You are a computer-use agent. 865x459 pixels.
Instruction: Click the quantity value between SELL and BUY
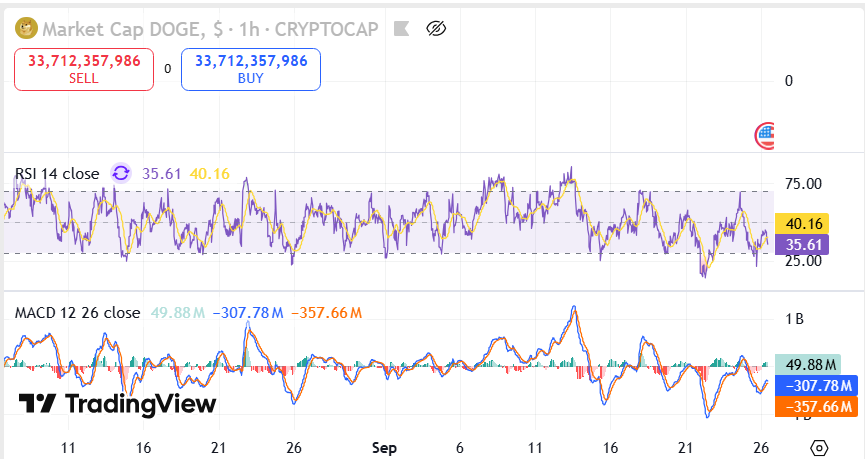click(x=167, y=69)
